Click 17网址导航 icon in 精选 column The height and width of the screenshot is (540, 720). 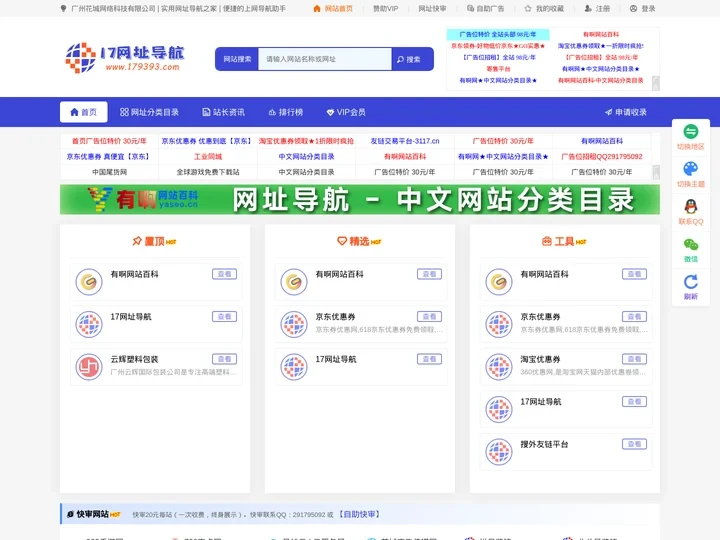[294, 366]
